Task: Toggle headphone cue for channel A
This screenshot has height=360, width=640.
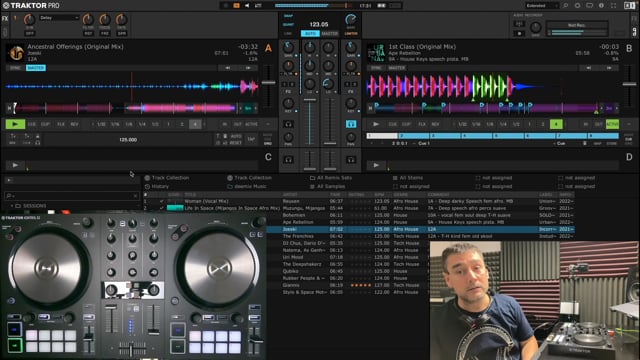Action: [289, 124]
